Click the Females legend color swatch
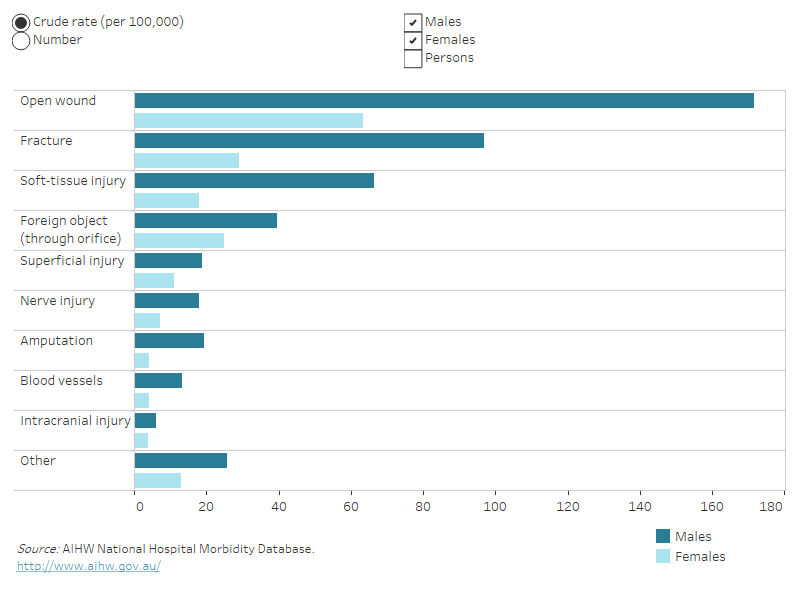800x600 pixels. tap(663, 556)
